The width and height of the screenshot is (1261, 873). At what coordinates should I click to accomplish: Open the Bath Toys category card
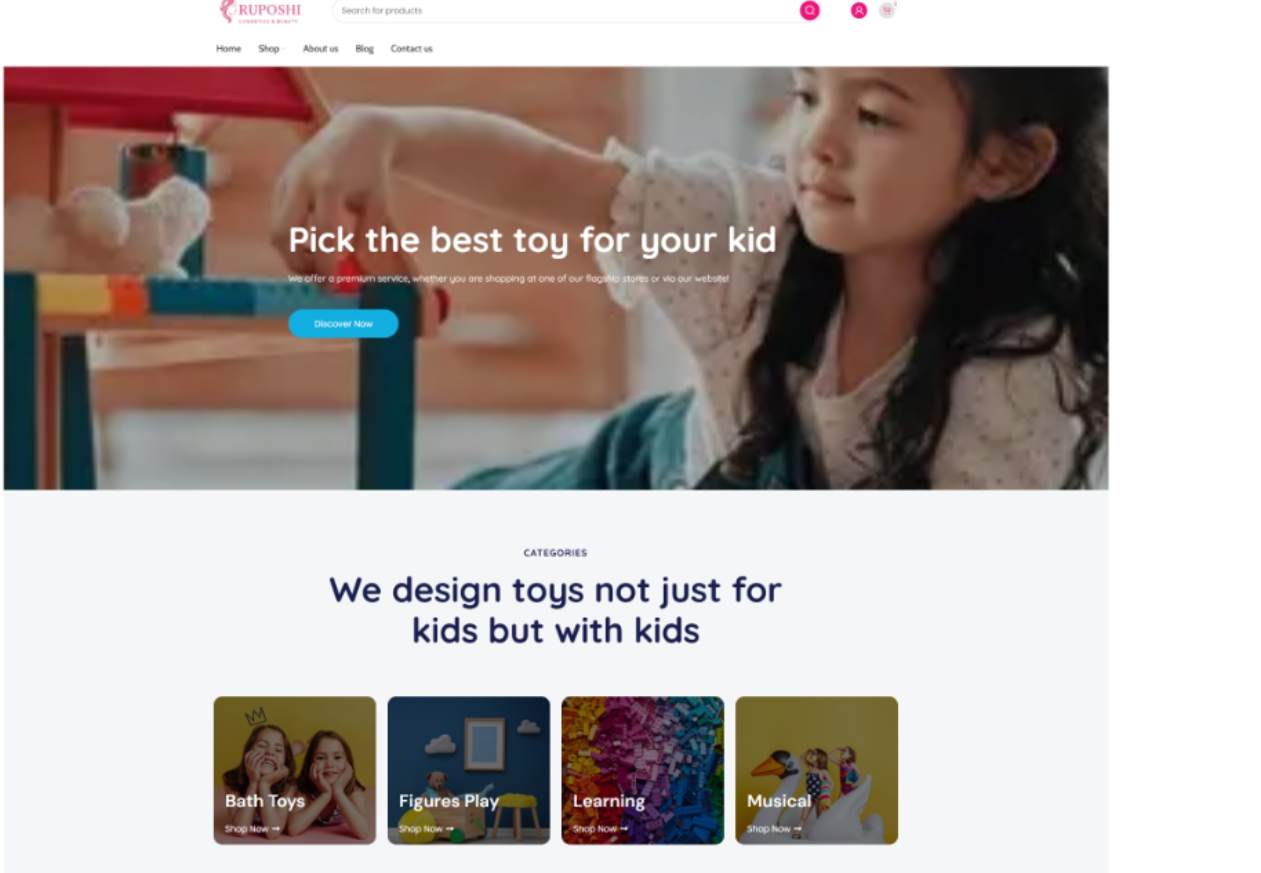[294, 770]
